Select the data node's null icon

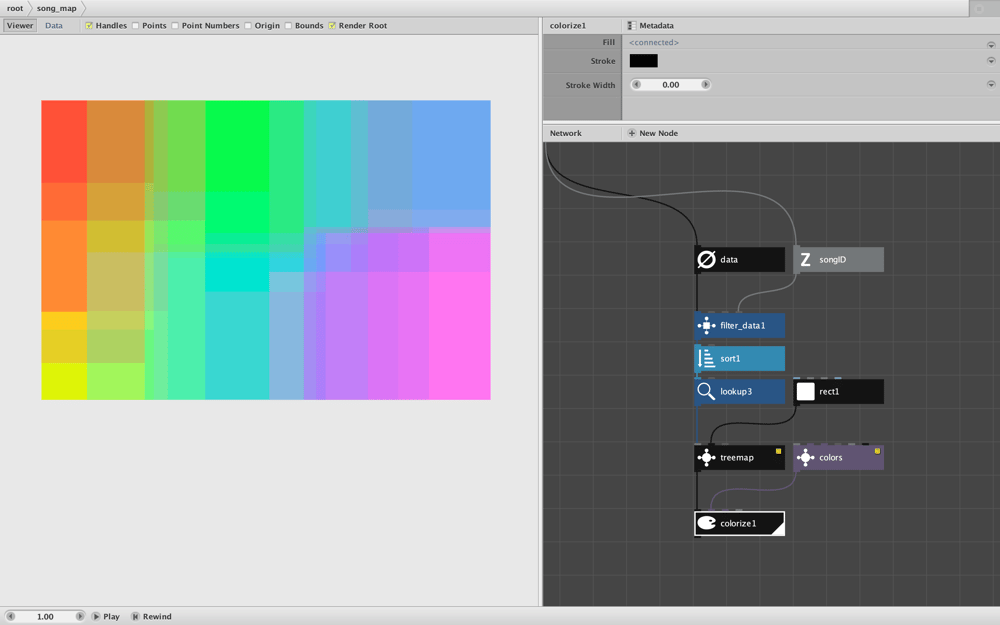tap(706, 260)
